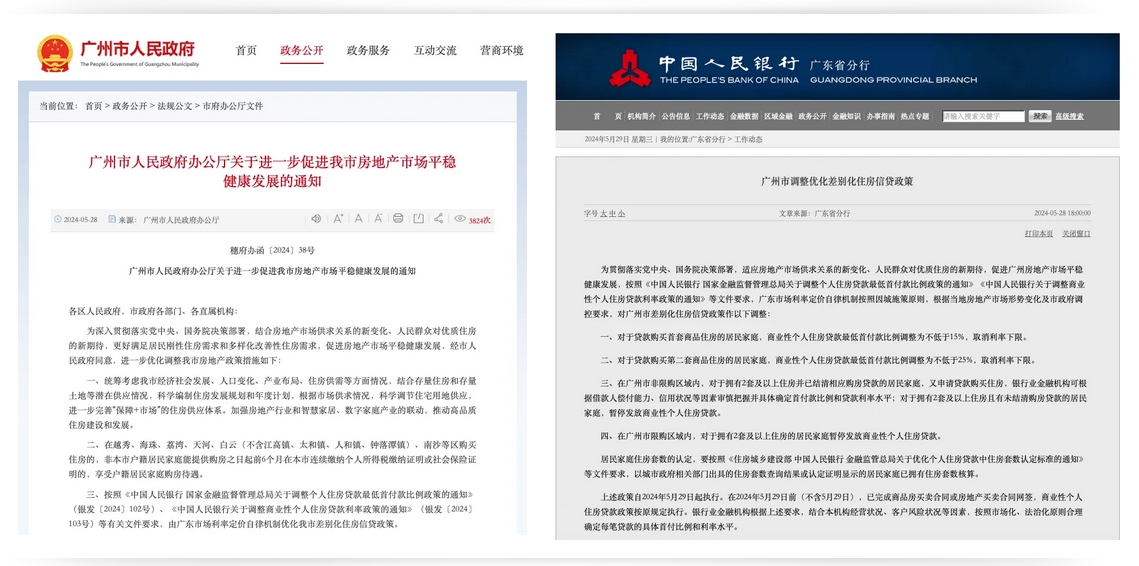The height and width of the screenshot is (566, 1139).
Task: Set font size to 小 on PBOC article
Action: pyautogui.click(x=622, y=214)
